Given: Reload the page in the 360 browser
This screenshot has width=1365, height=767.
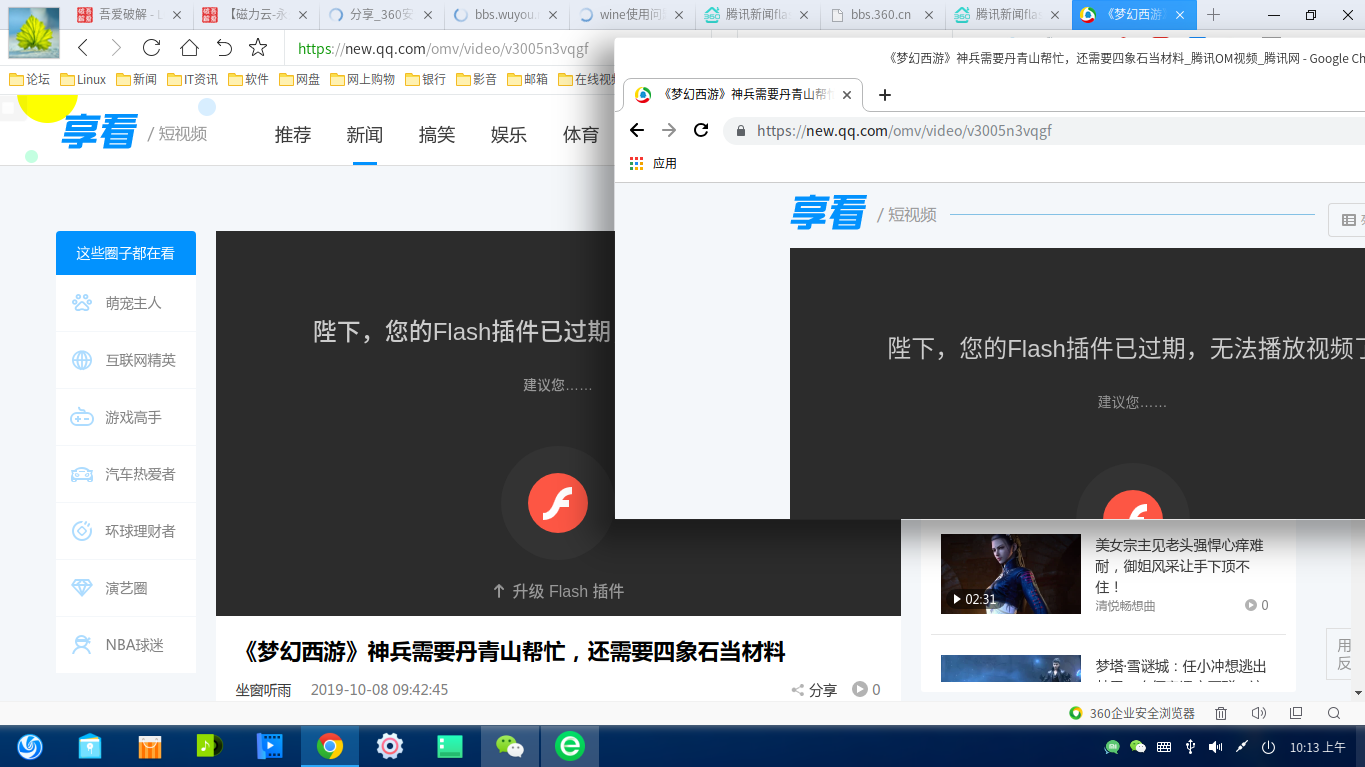Looking at the screenshot, I should pos(151,48).
